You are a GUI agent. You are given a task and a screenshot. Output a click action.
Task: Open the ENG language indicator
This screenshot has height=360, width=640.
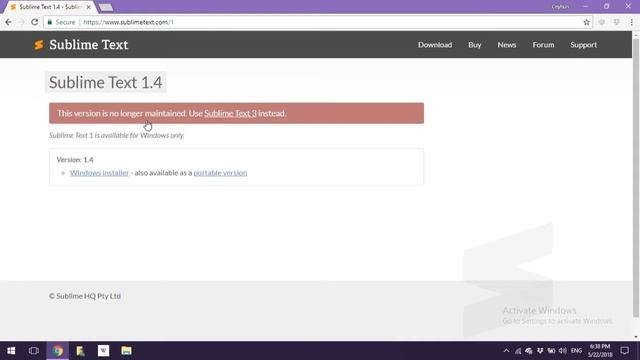pyautogui.click(x=576, y=351)
